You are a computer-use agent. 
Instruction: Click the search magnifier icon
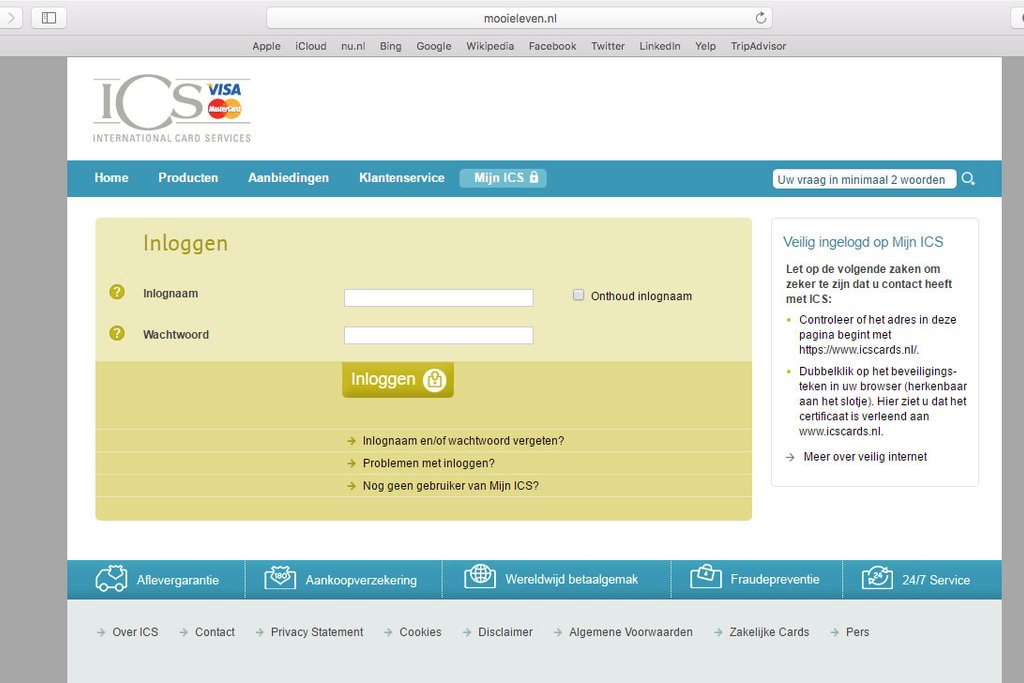968,180
